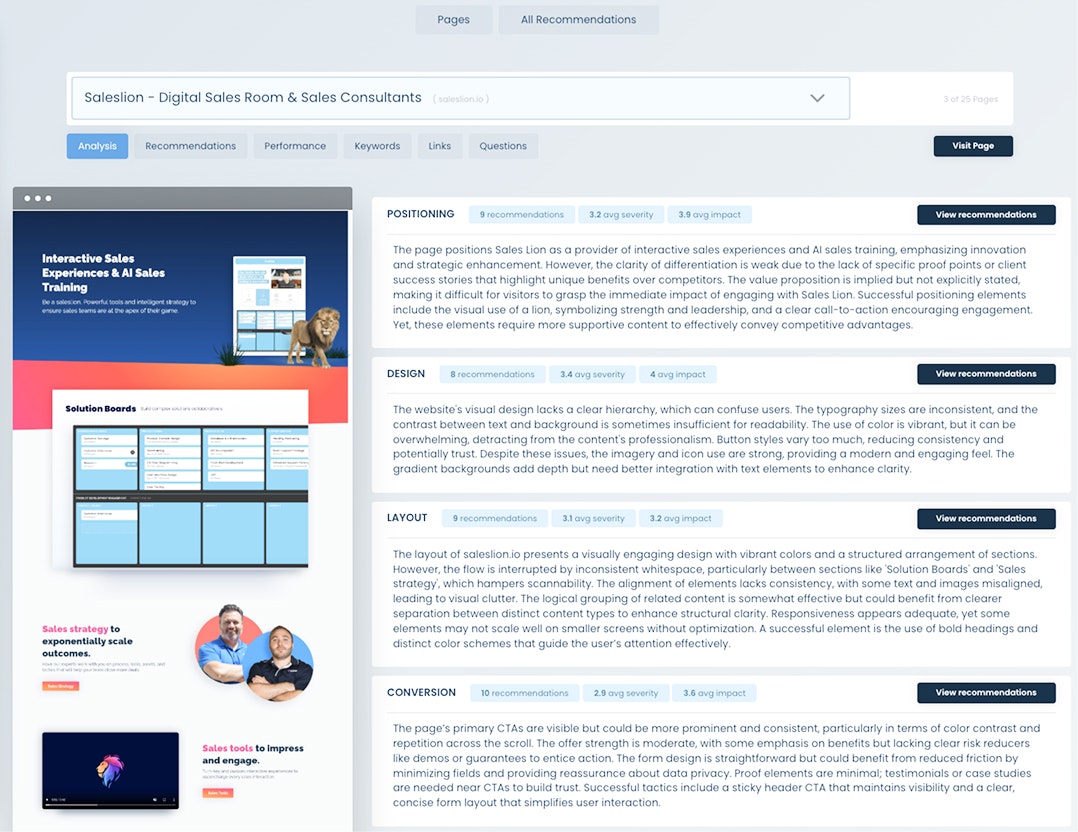
Task: Click the DESIGN section heading
Action: point(406,373)
